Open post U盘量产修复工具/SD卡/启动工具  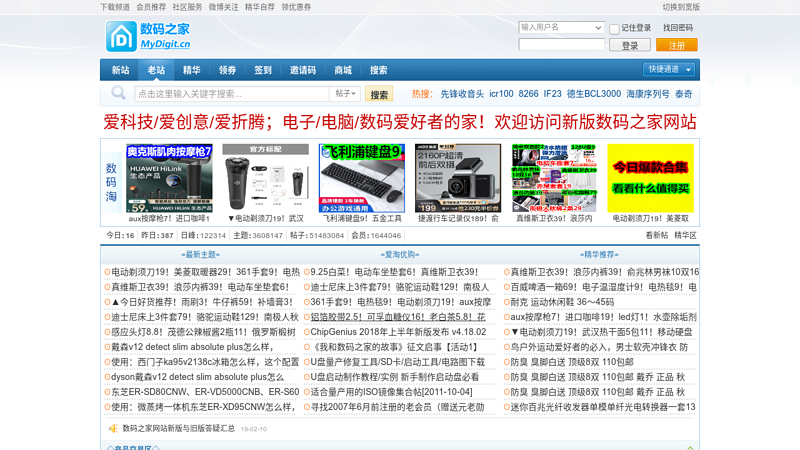tap(397, 362)
